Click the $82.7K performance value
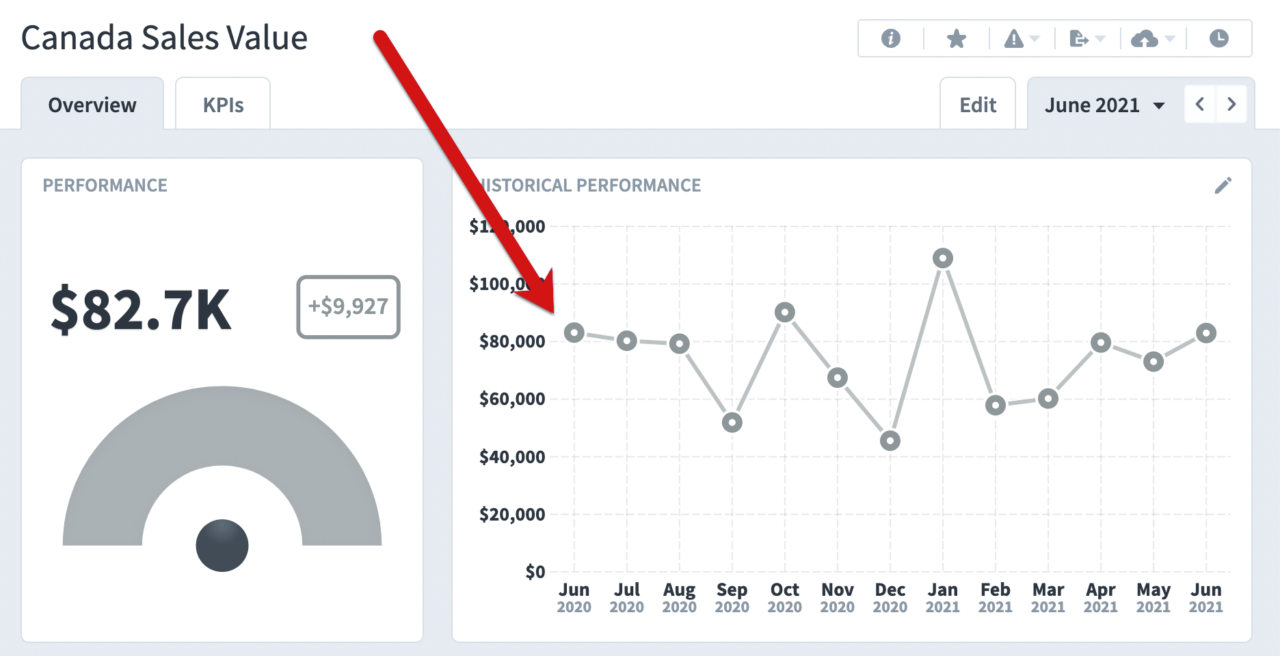The image size is (1280, 656). tap(142, 308)
